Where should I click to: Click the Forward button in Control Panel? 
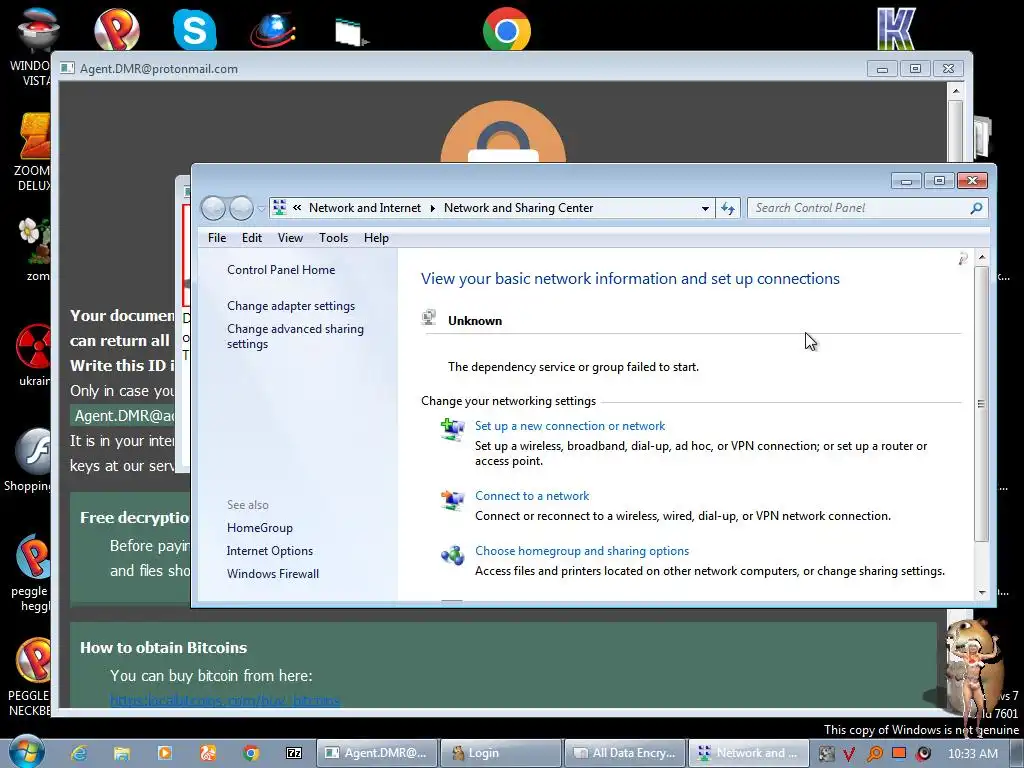pos(241,208)
